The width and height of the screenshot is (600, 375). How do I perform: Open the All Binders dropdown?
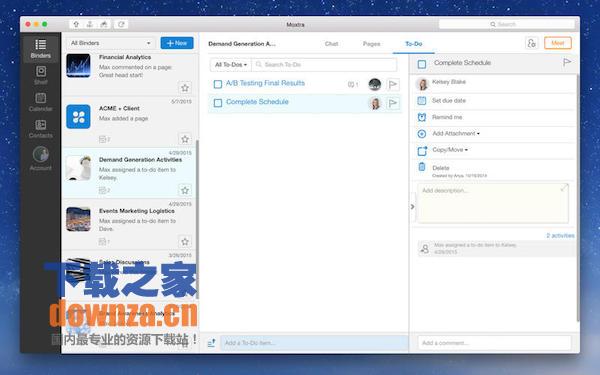111,43
